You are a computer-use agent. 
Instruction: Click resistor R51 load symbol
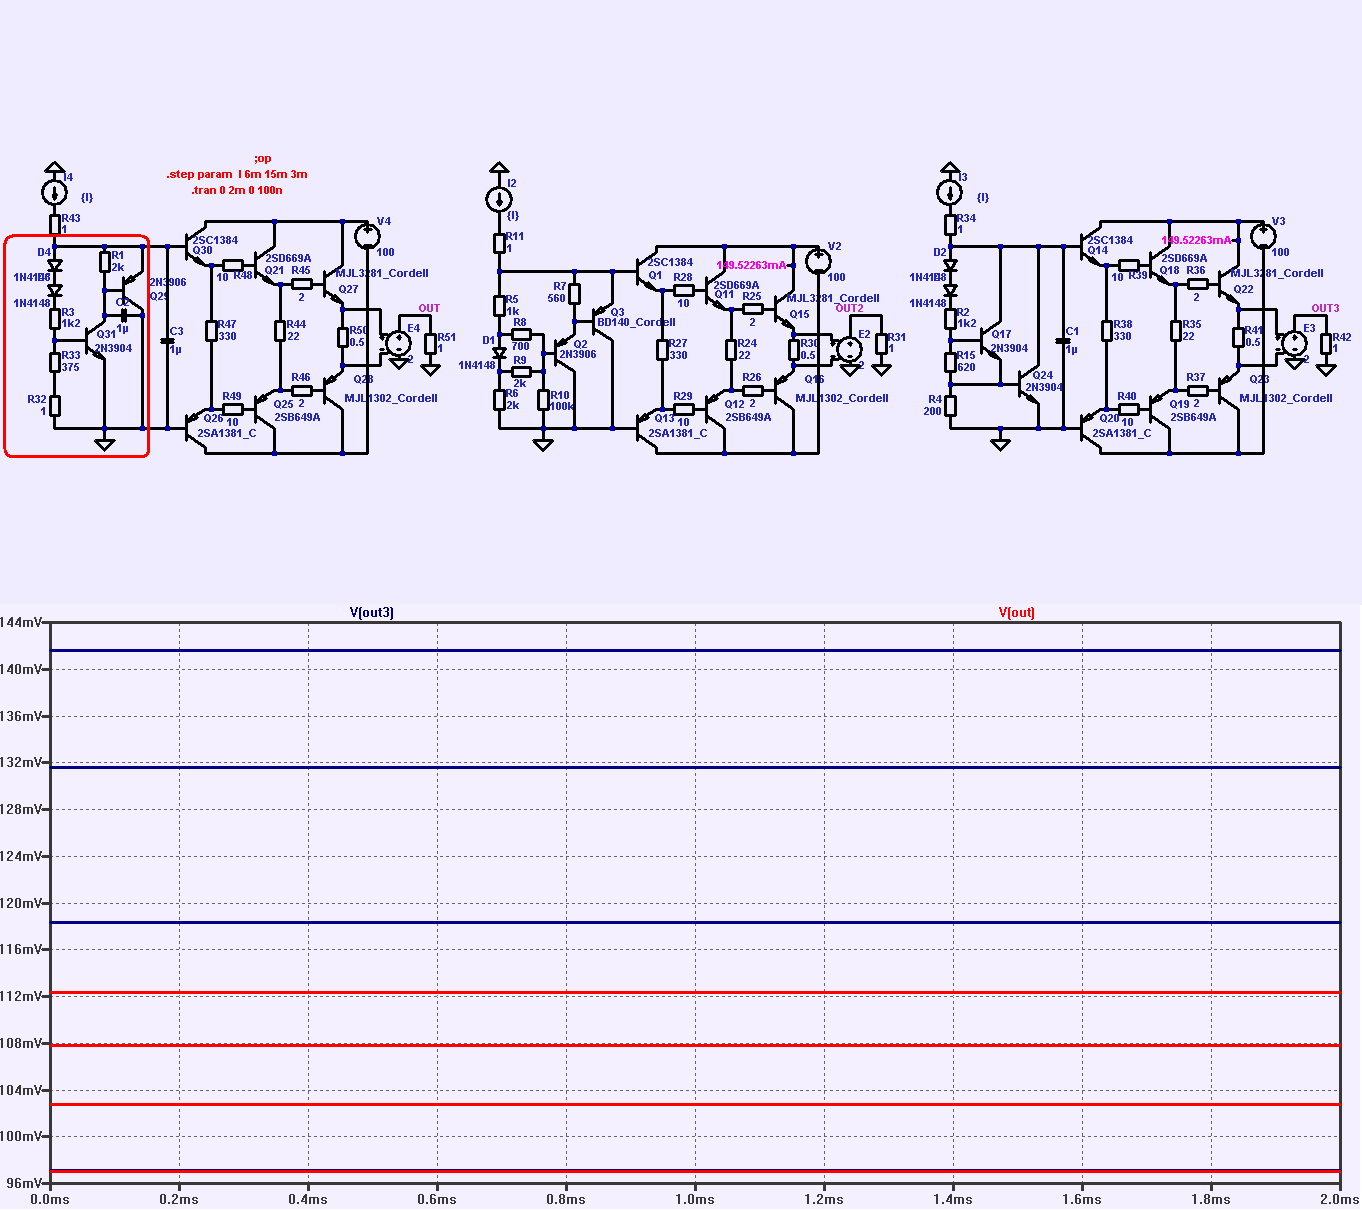430,343
